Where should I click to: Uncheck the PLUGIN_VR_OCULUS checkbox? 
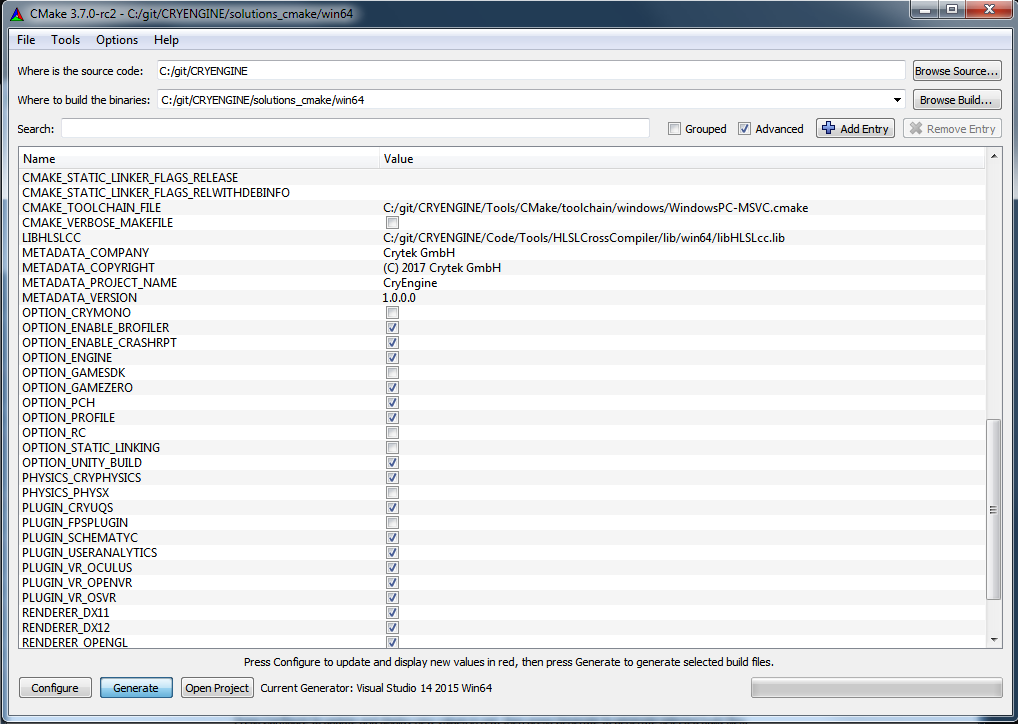click(392, 568)
